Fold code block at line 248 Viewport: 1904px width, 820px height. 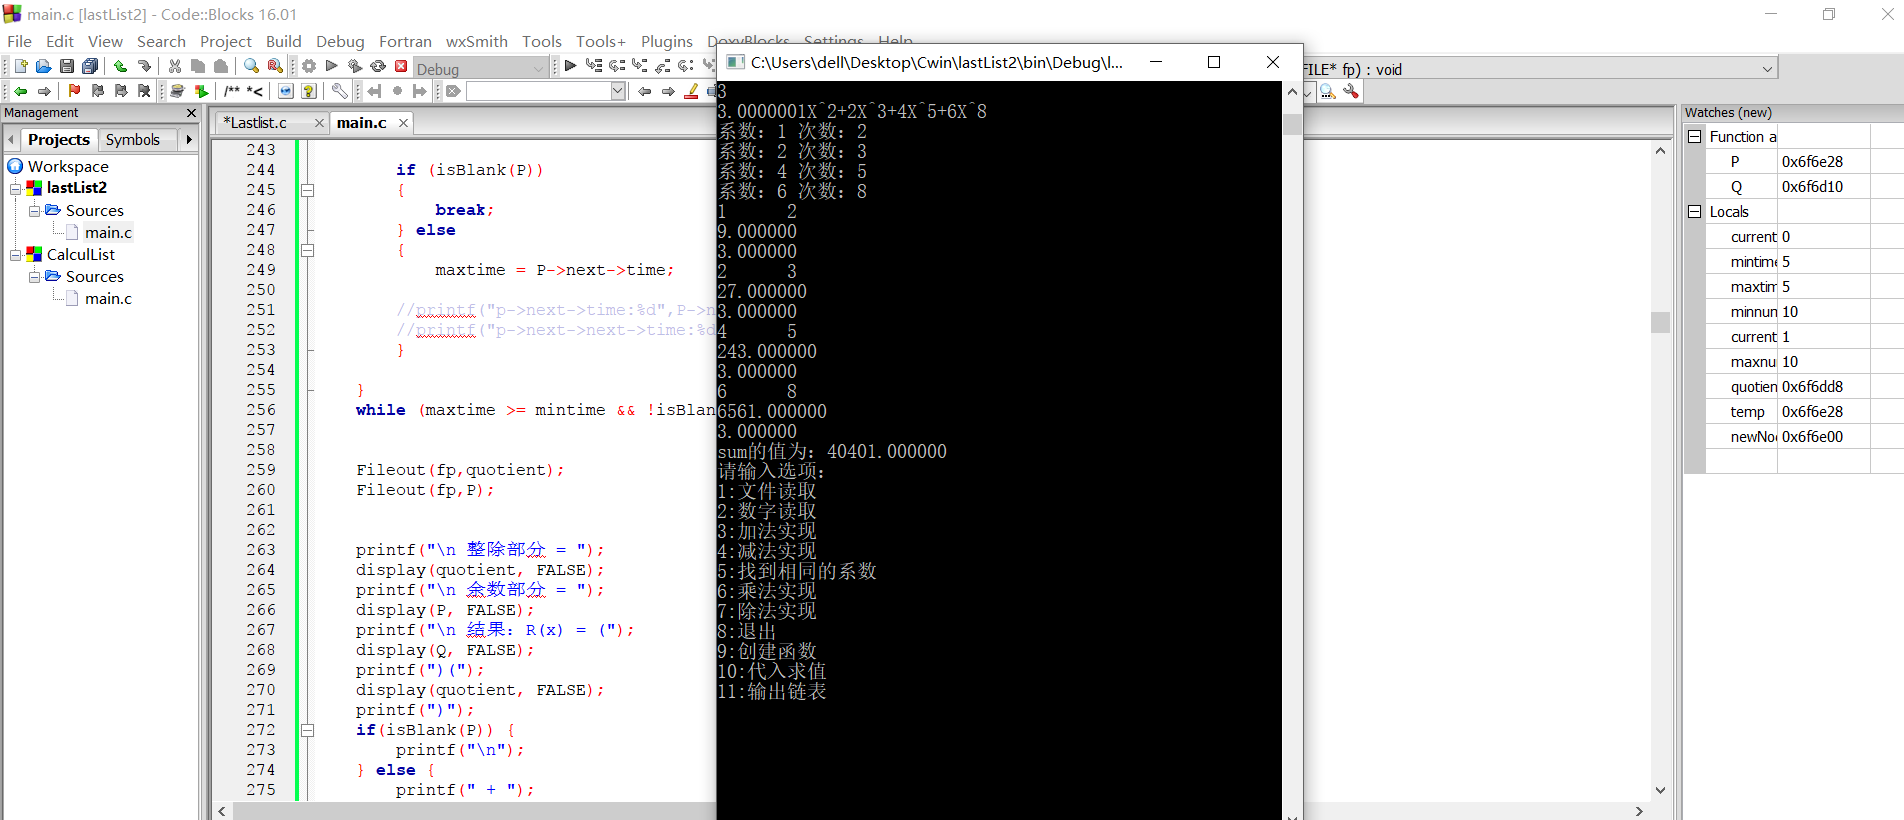308,250
